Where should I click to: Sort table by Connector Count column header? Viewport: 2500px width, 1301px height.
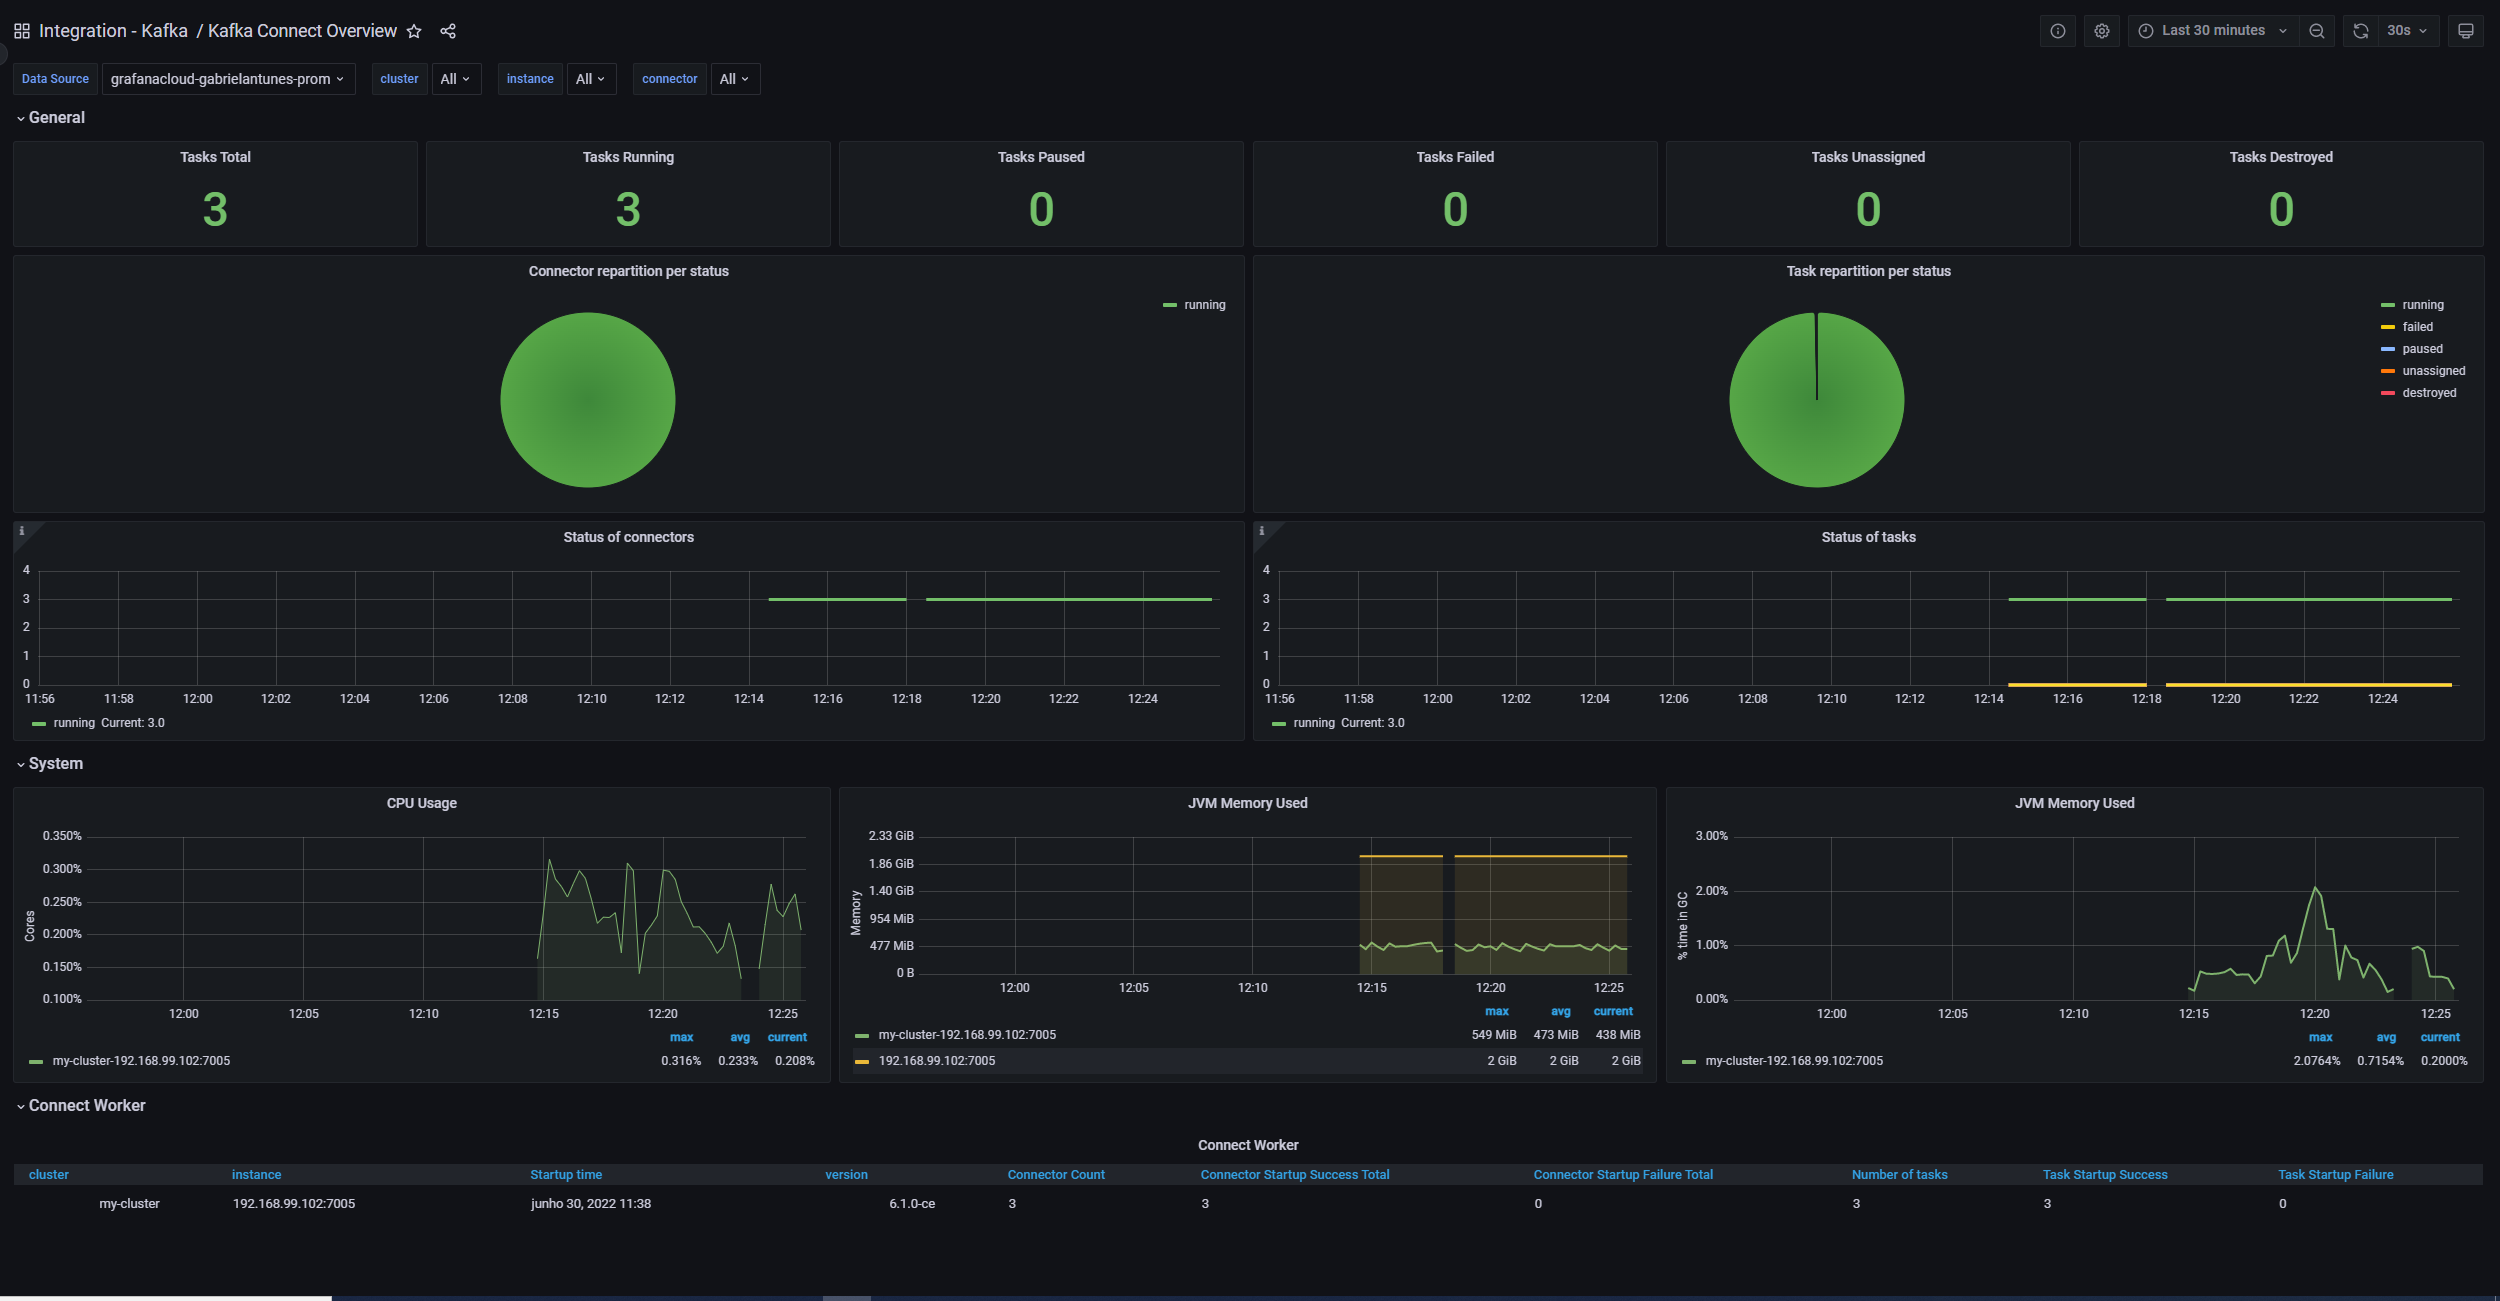[1055, 1174]
